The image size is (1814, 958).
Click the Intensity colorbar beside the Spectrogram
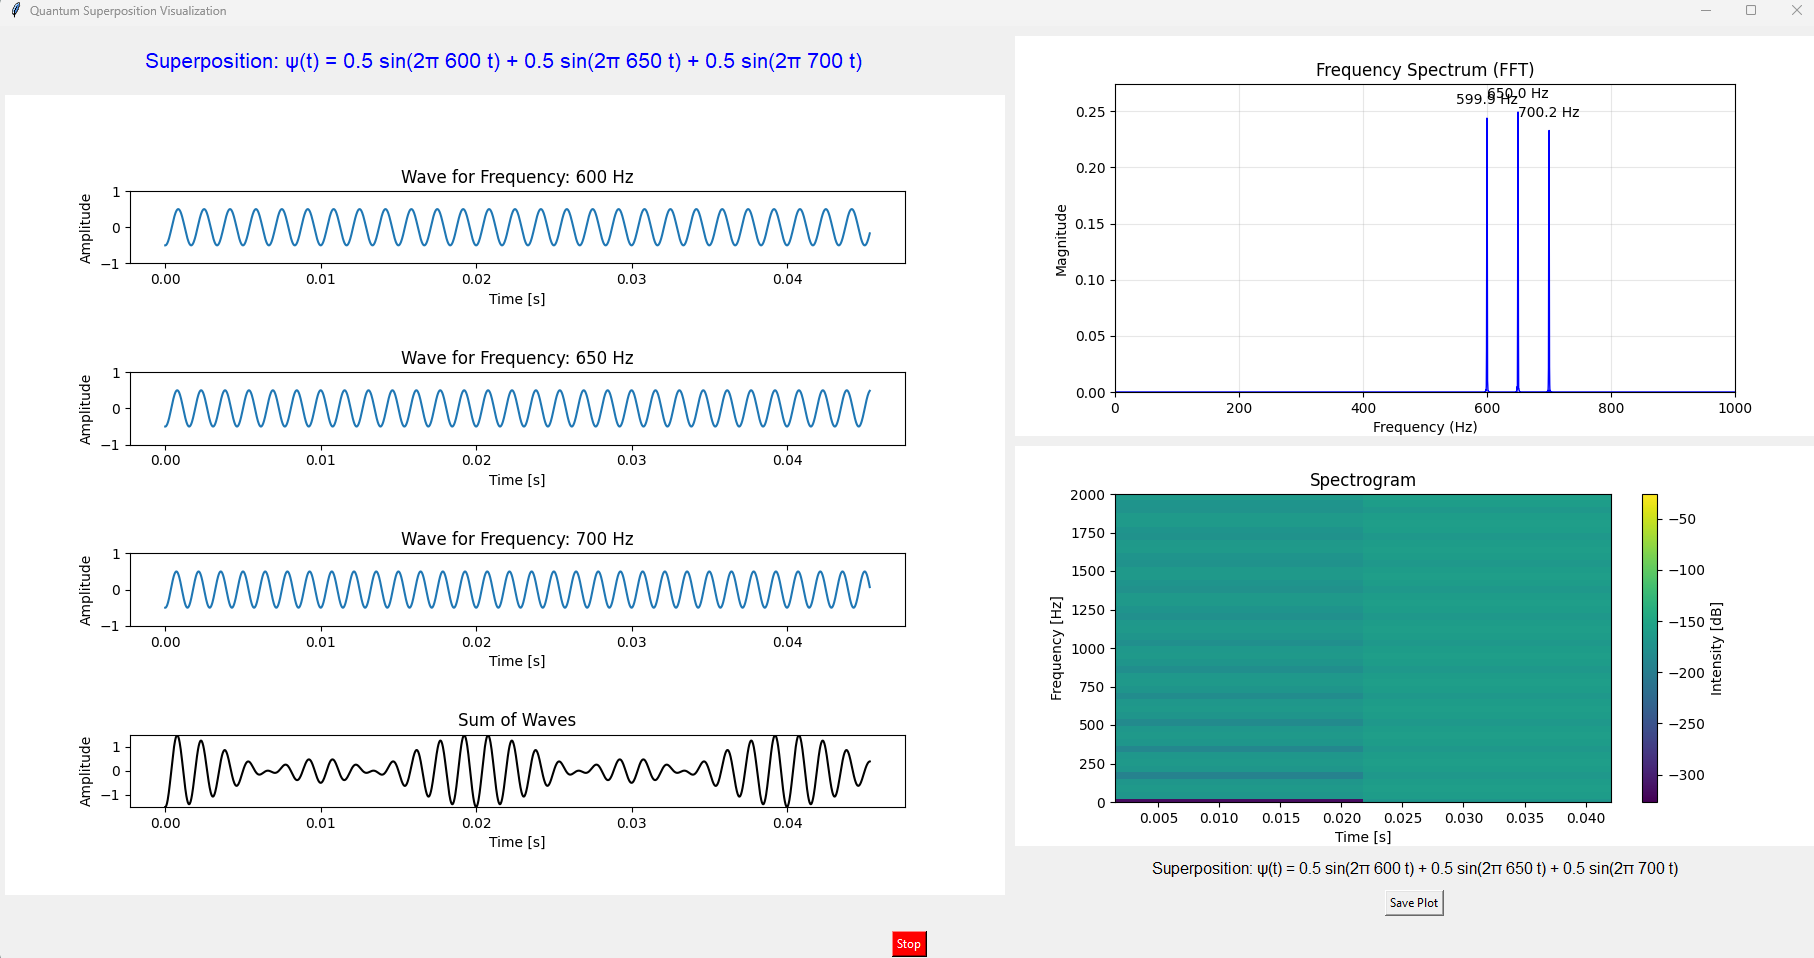coord(1650,648)
